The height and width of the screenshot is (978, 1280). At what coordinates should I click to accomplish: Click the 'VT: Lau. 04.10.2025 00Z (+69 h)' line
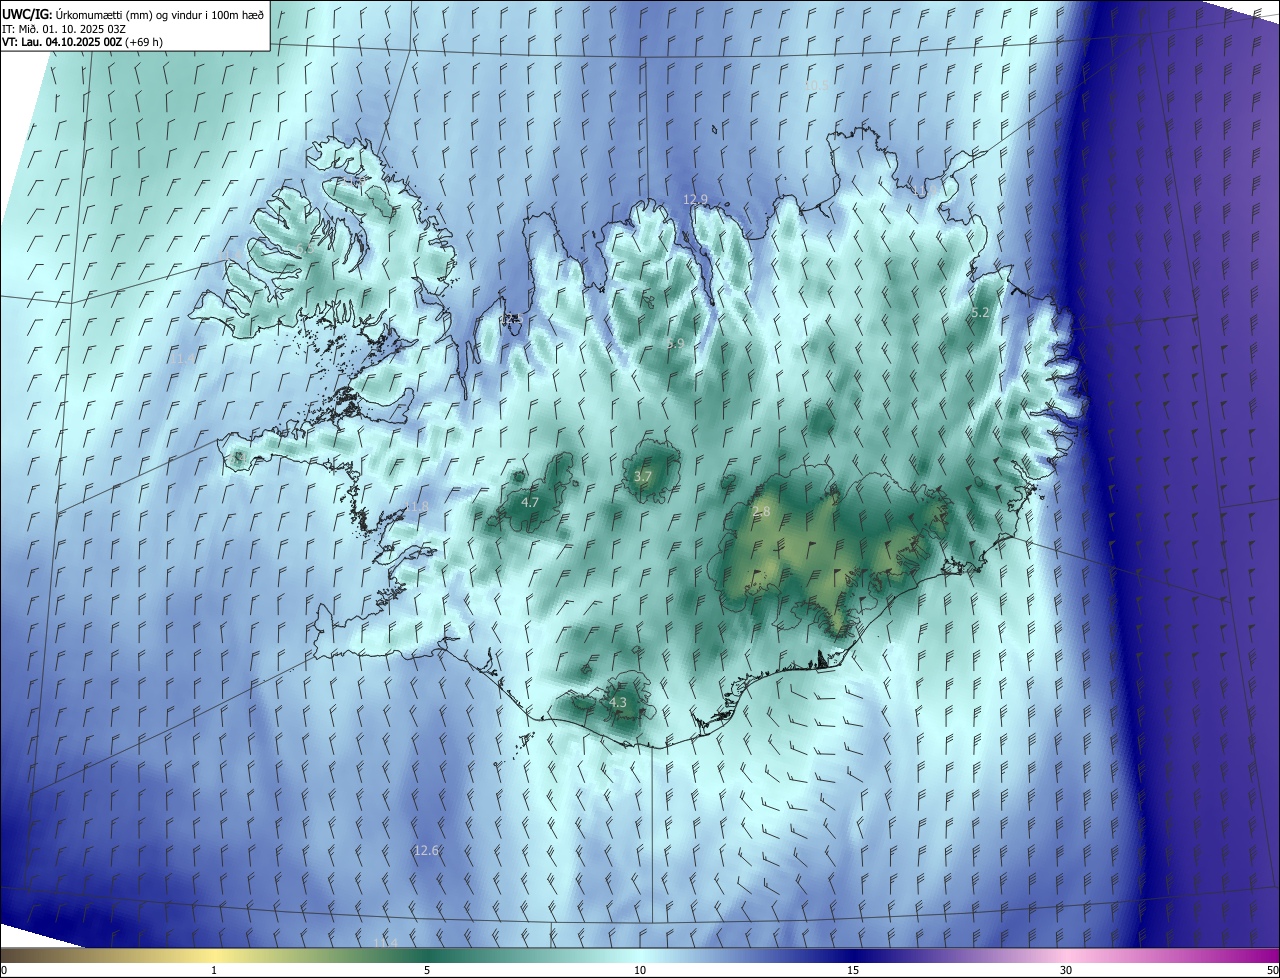tap(82, 42)
